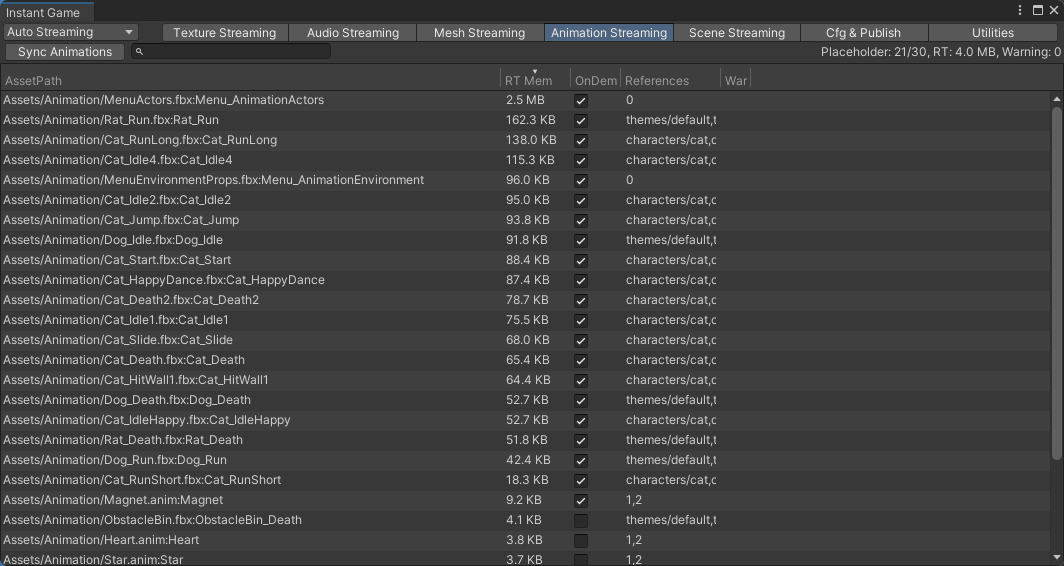1064x566 pixels.
Task: Sort list by AssetPath column
Action: (x=250, y=80)
